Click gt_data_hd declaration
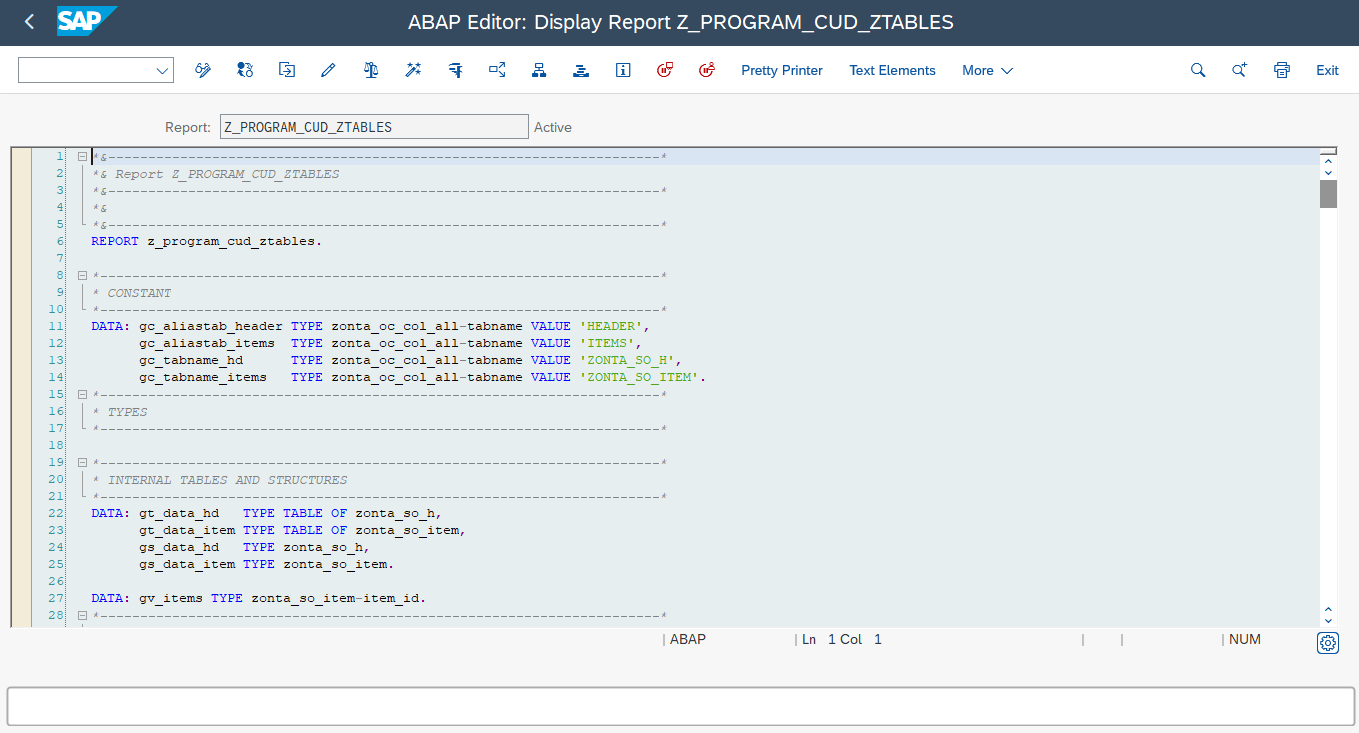The width and height of the screenshot is (1359, 733). point(179,513)
